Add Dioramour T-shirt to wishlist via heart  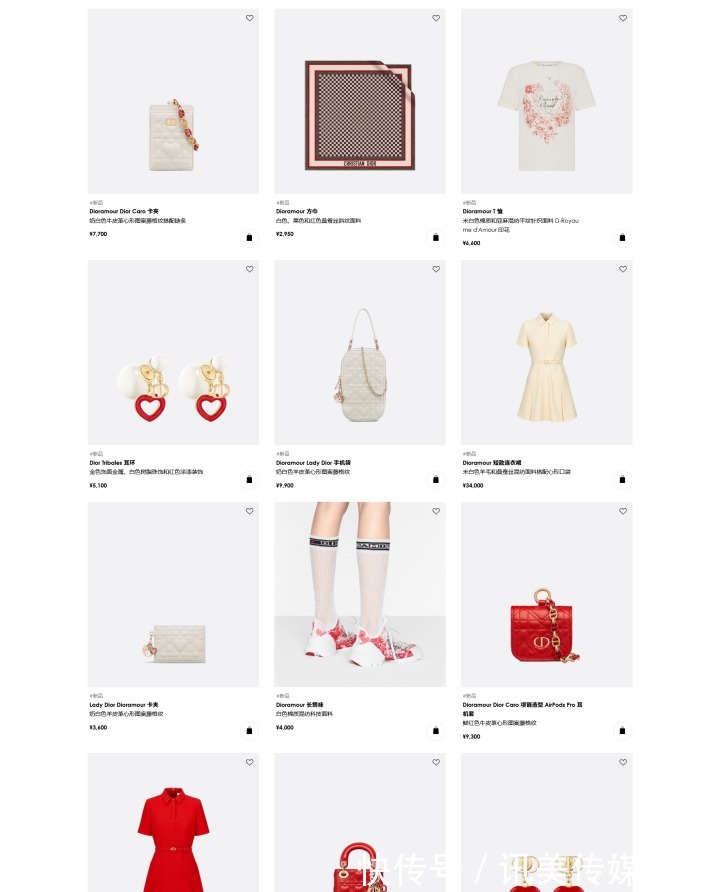623,18
